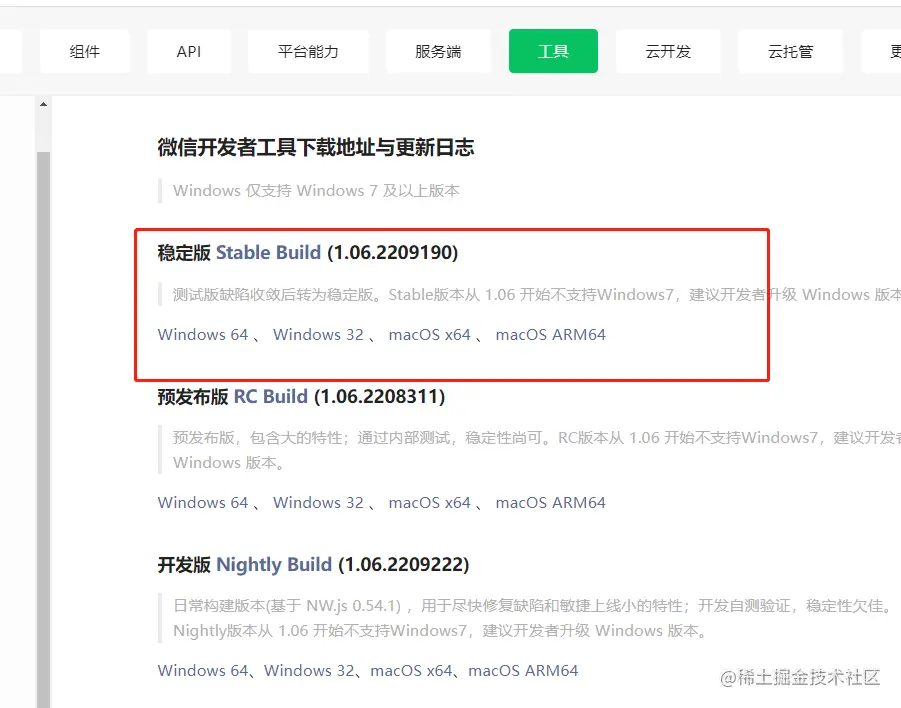Click the page title 微信开发者工具下载地址与更新日志
This screenshot has width=901, height=708.
click(x=315, y=148)
